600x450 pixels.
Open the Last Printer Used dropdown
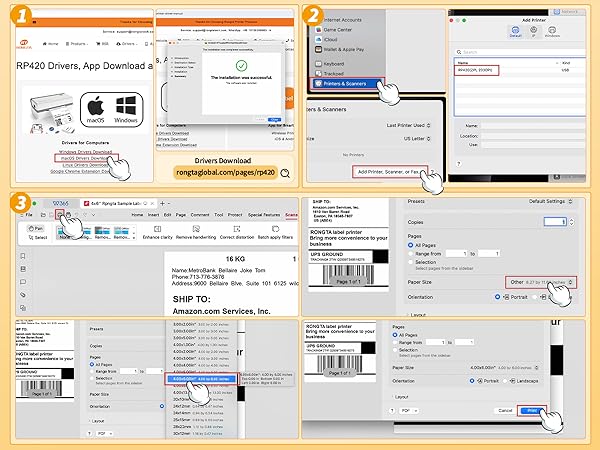(x=408, y=125)
